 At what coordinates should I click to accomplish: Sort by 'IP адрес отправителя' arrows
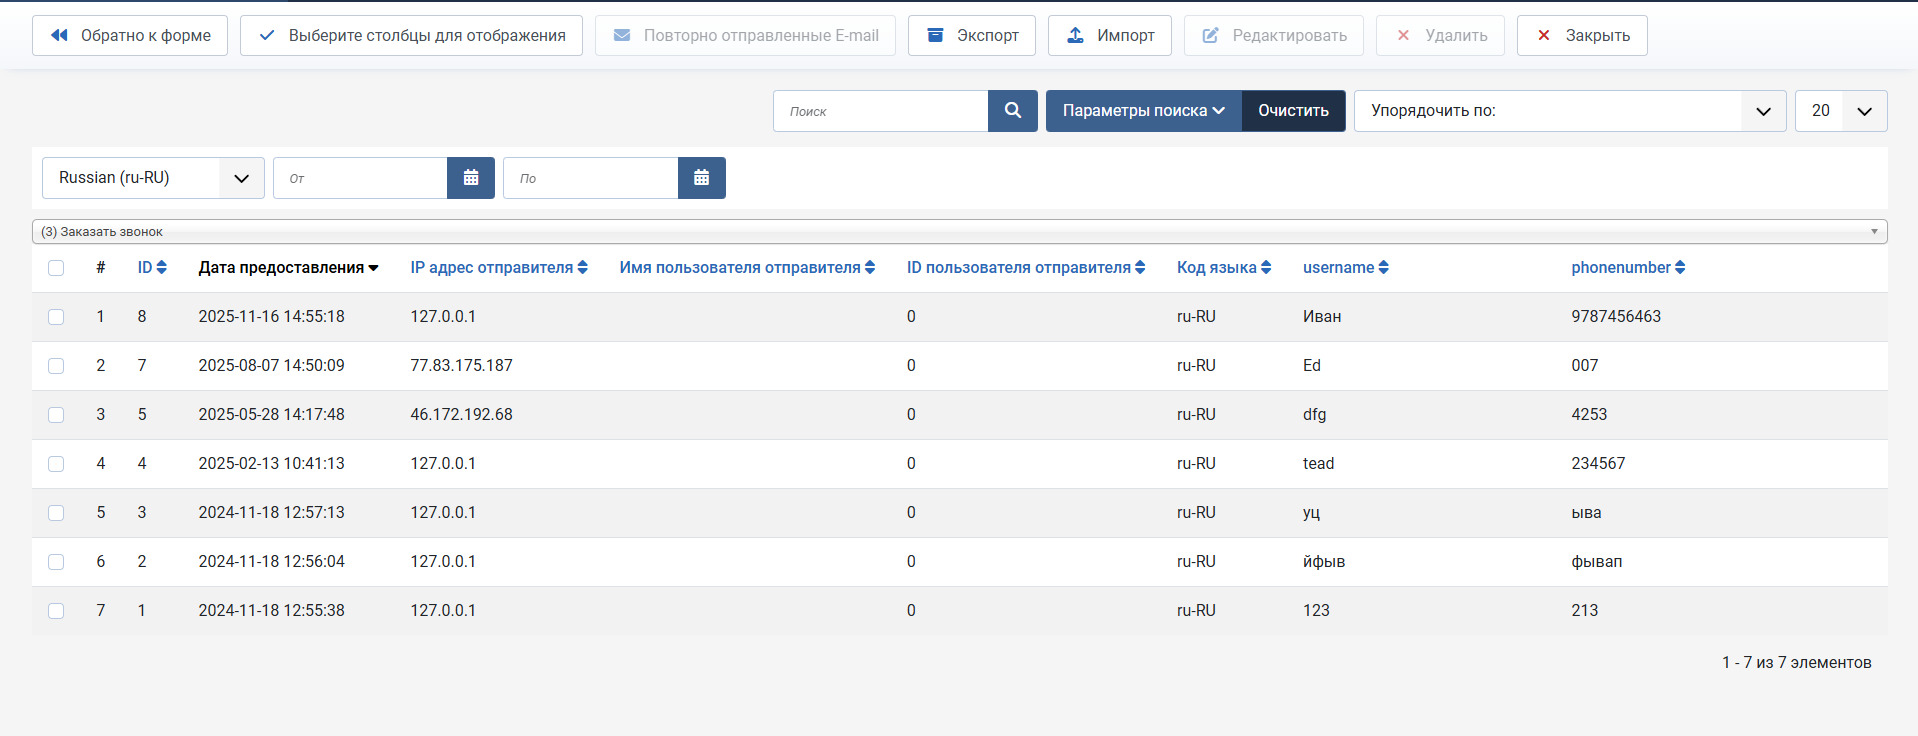tap(583, 268)
